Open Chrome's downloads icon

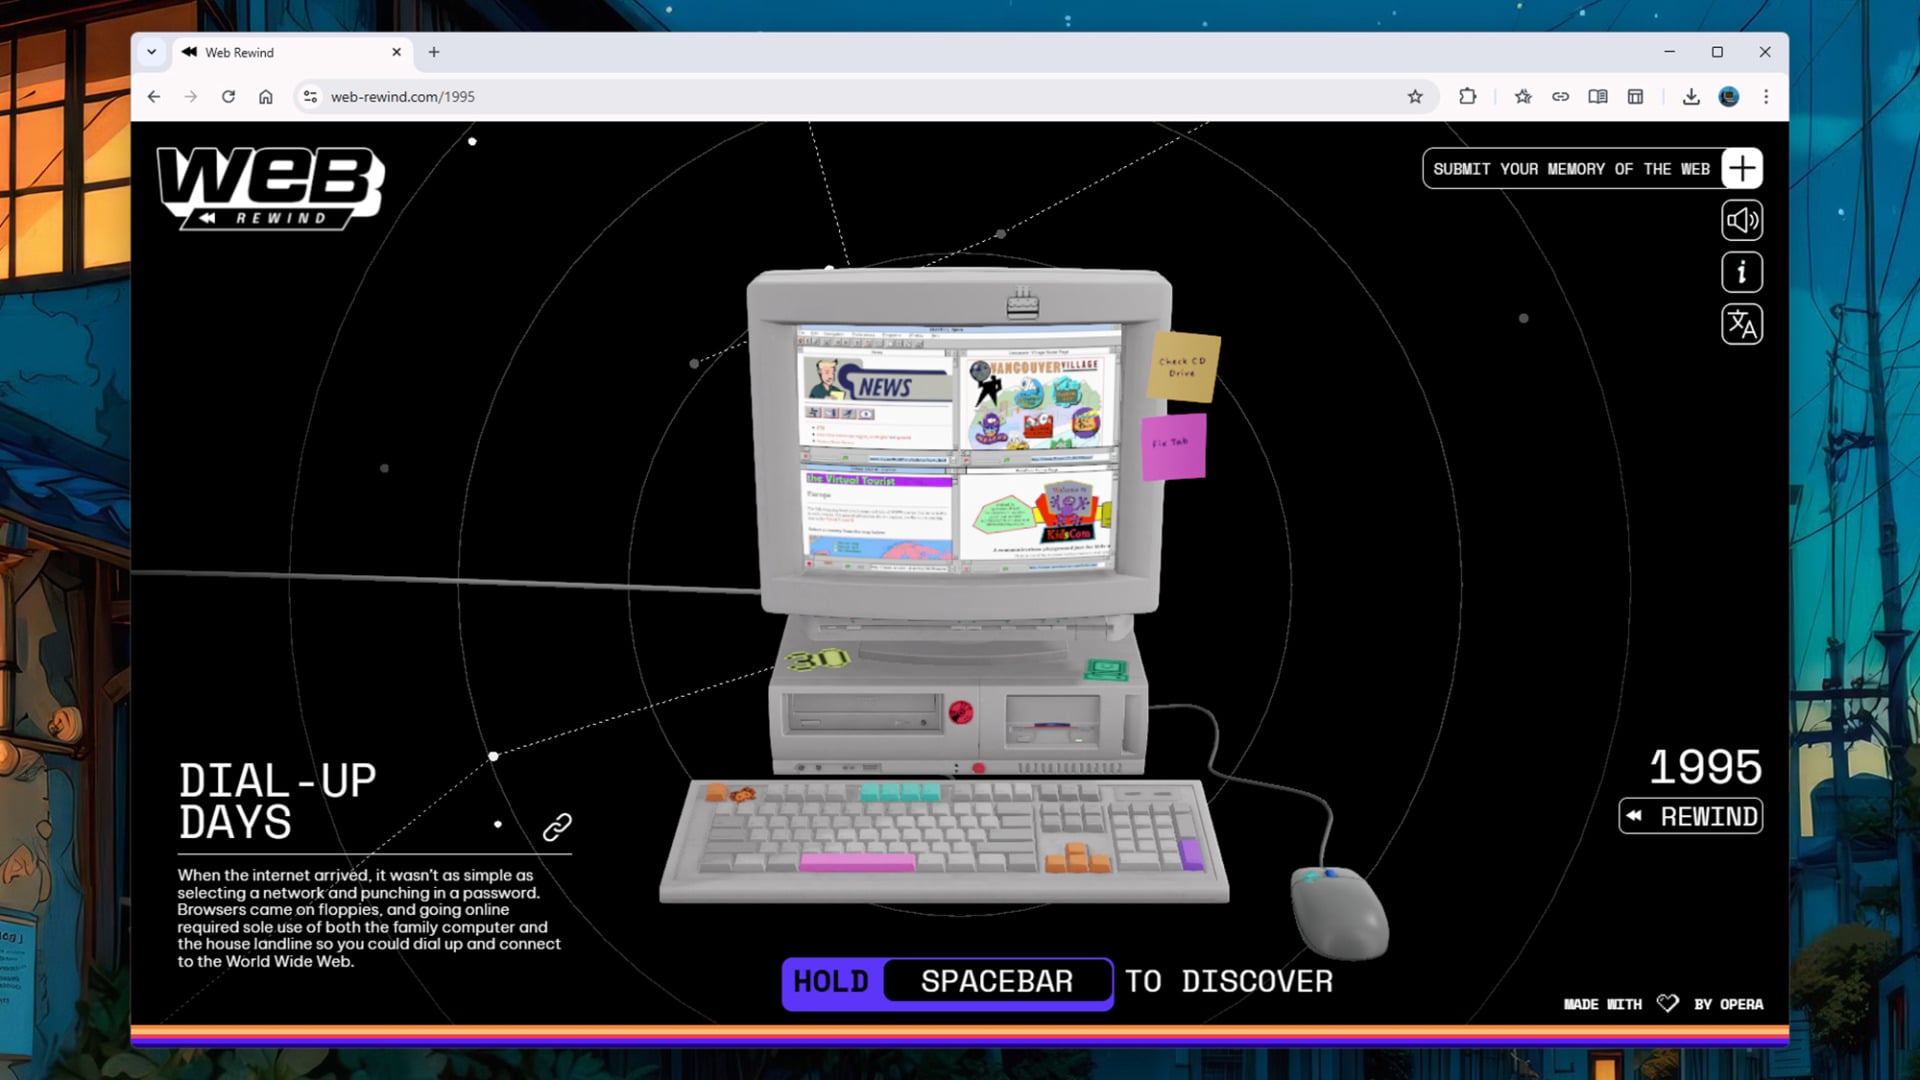click(x=1690, y=96)
